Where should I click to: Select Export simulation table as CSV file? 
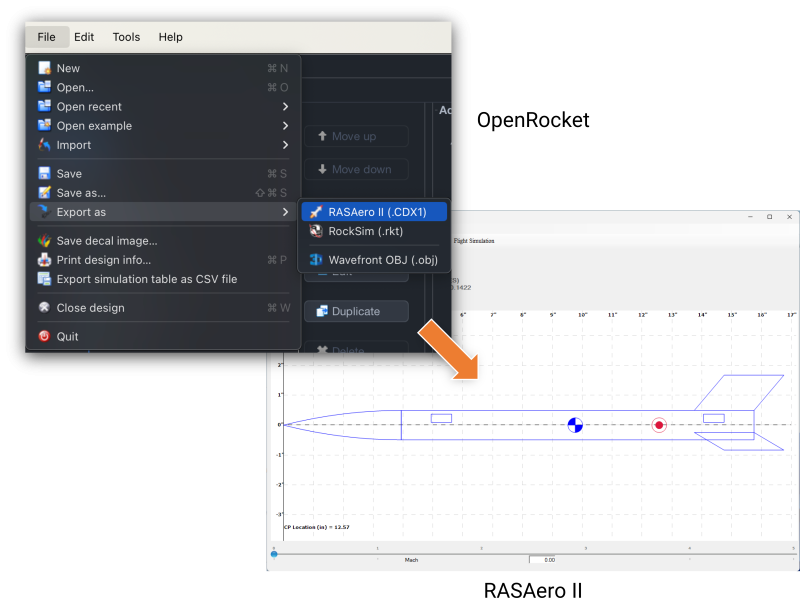coord(163,279)
